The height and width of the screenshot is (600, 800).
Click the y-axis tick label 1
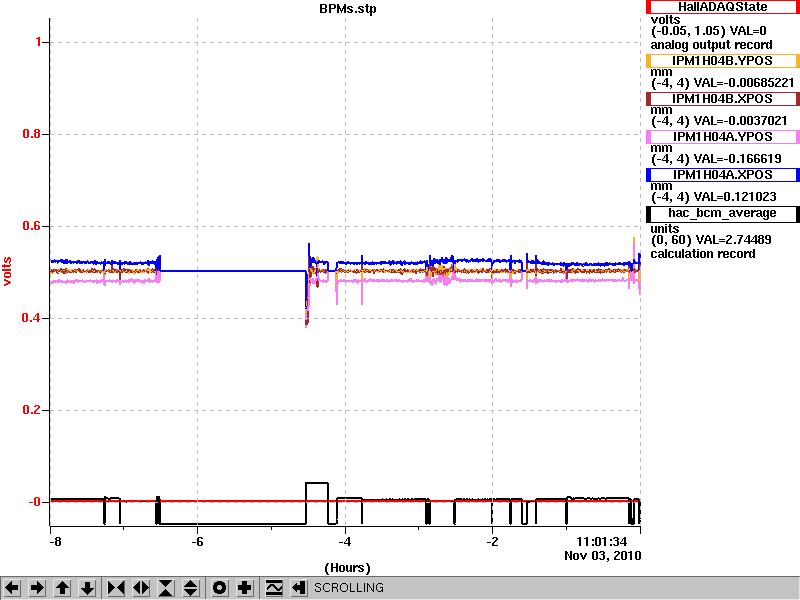click(39, 42)
